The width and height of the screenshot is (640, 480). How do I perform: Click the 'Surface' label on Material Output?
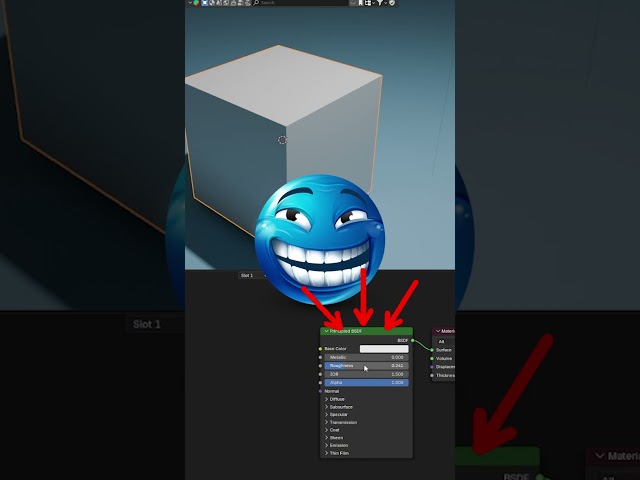coord(444,350)
